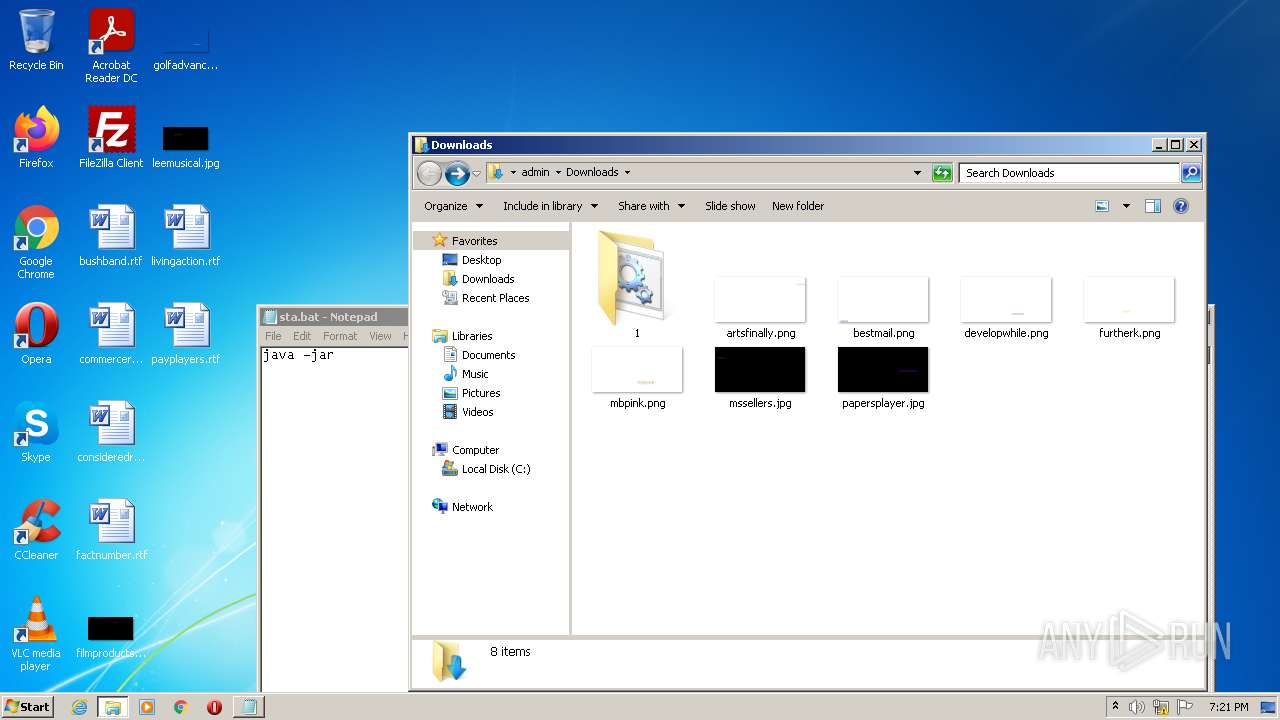Toggle the preview pane button

tap(1153, 206)
